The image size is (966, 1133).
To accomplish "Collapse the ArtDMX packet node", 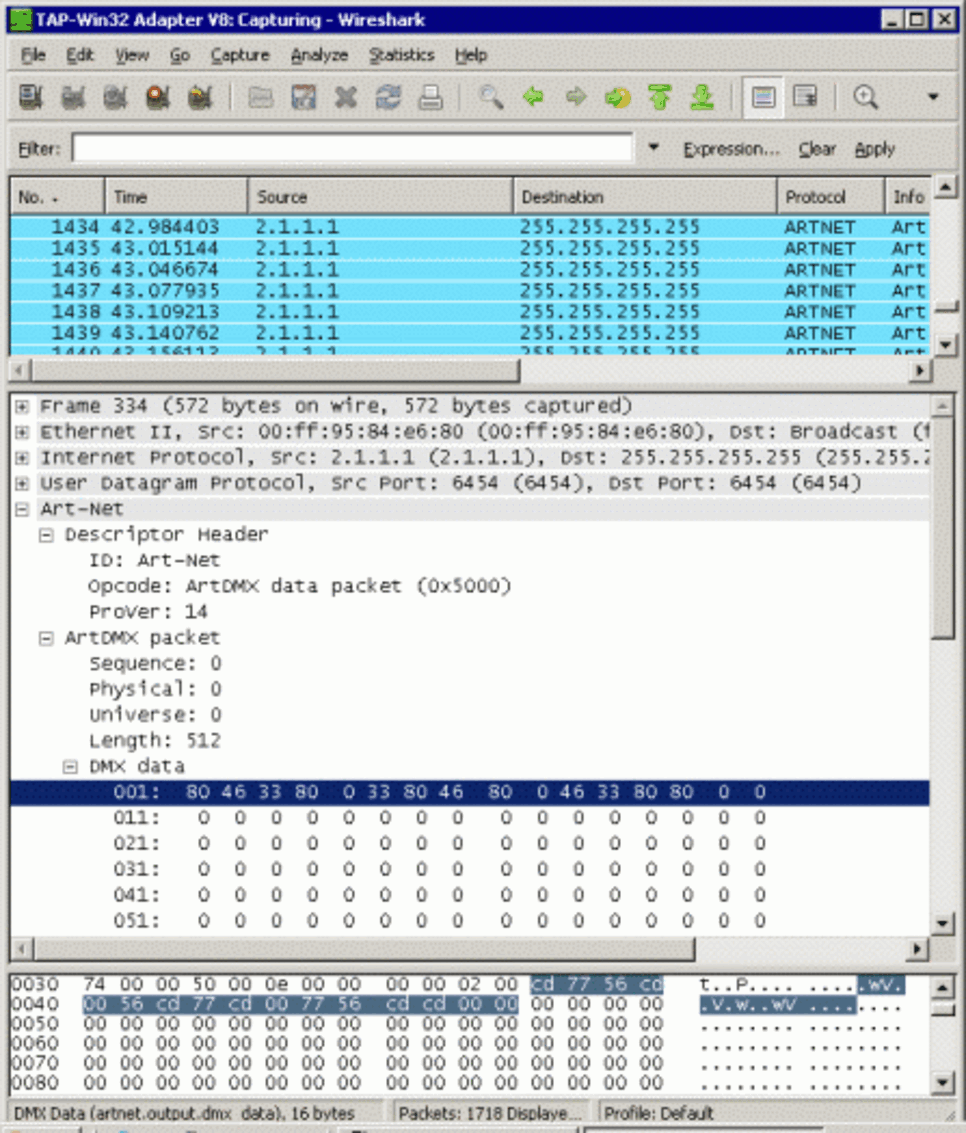I will click(x=46, y=639).
